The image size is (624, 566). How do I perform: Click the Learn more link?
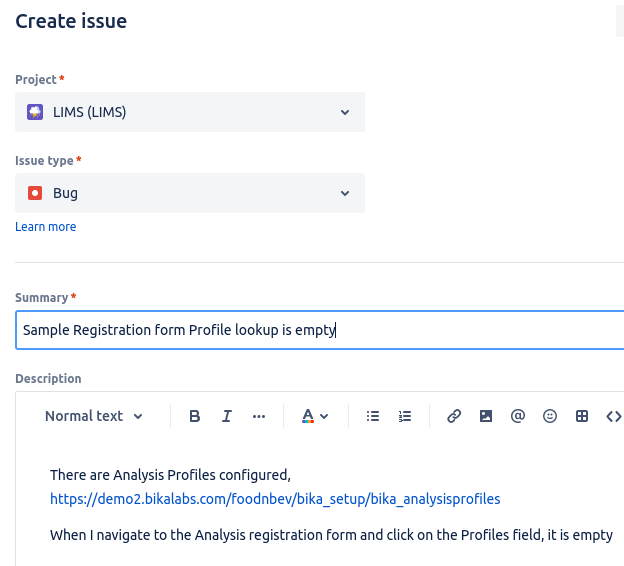(x=46, y=227)
